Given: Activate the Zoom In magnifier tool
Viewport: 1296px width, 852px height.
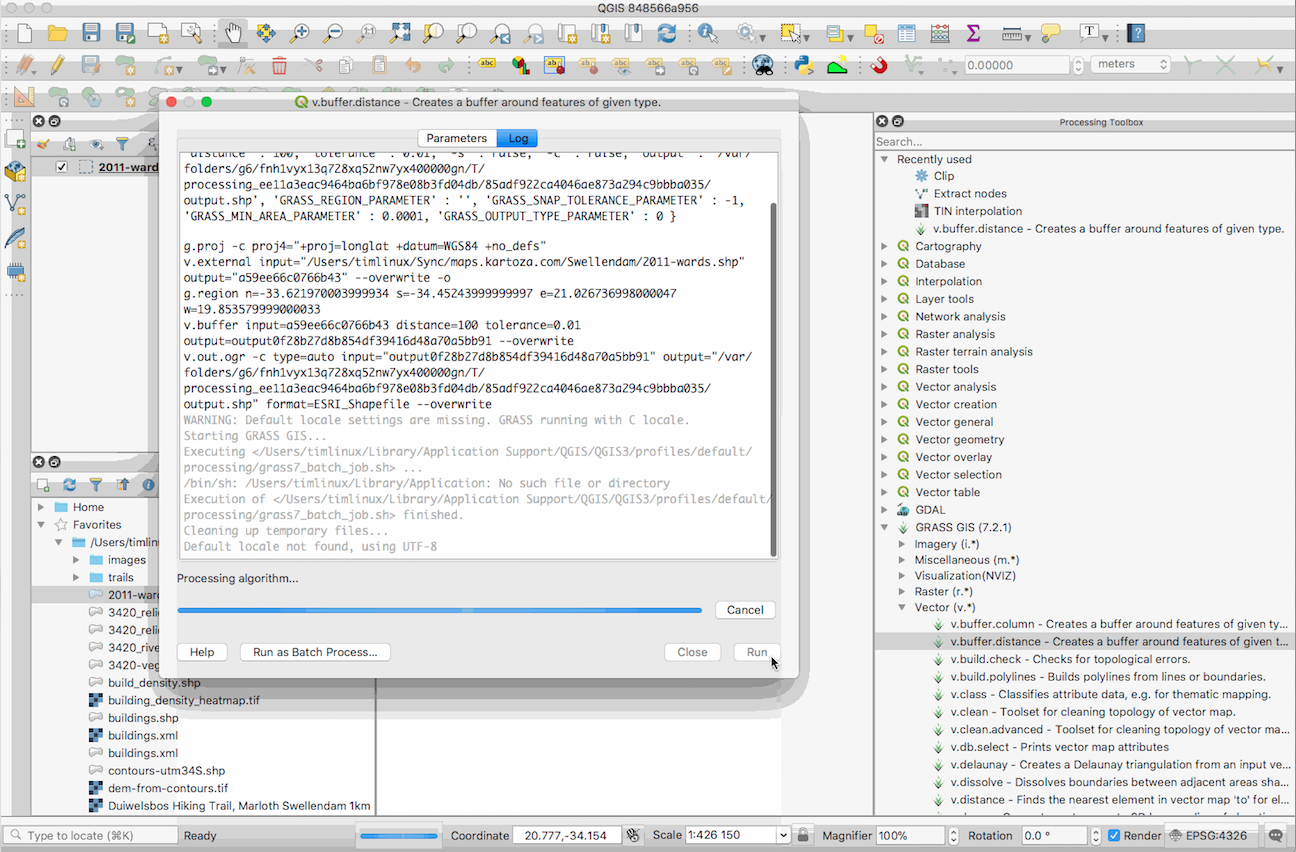Looking at the screenshot, I should pos(299,34).
